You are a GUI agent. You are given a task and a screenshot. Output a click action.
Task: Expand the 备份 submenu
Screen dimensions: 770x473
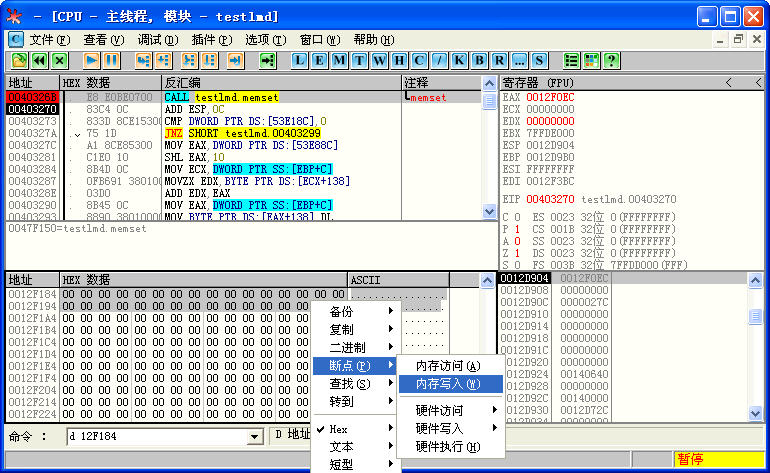point(356,311)
